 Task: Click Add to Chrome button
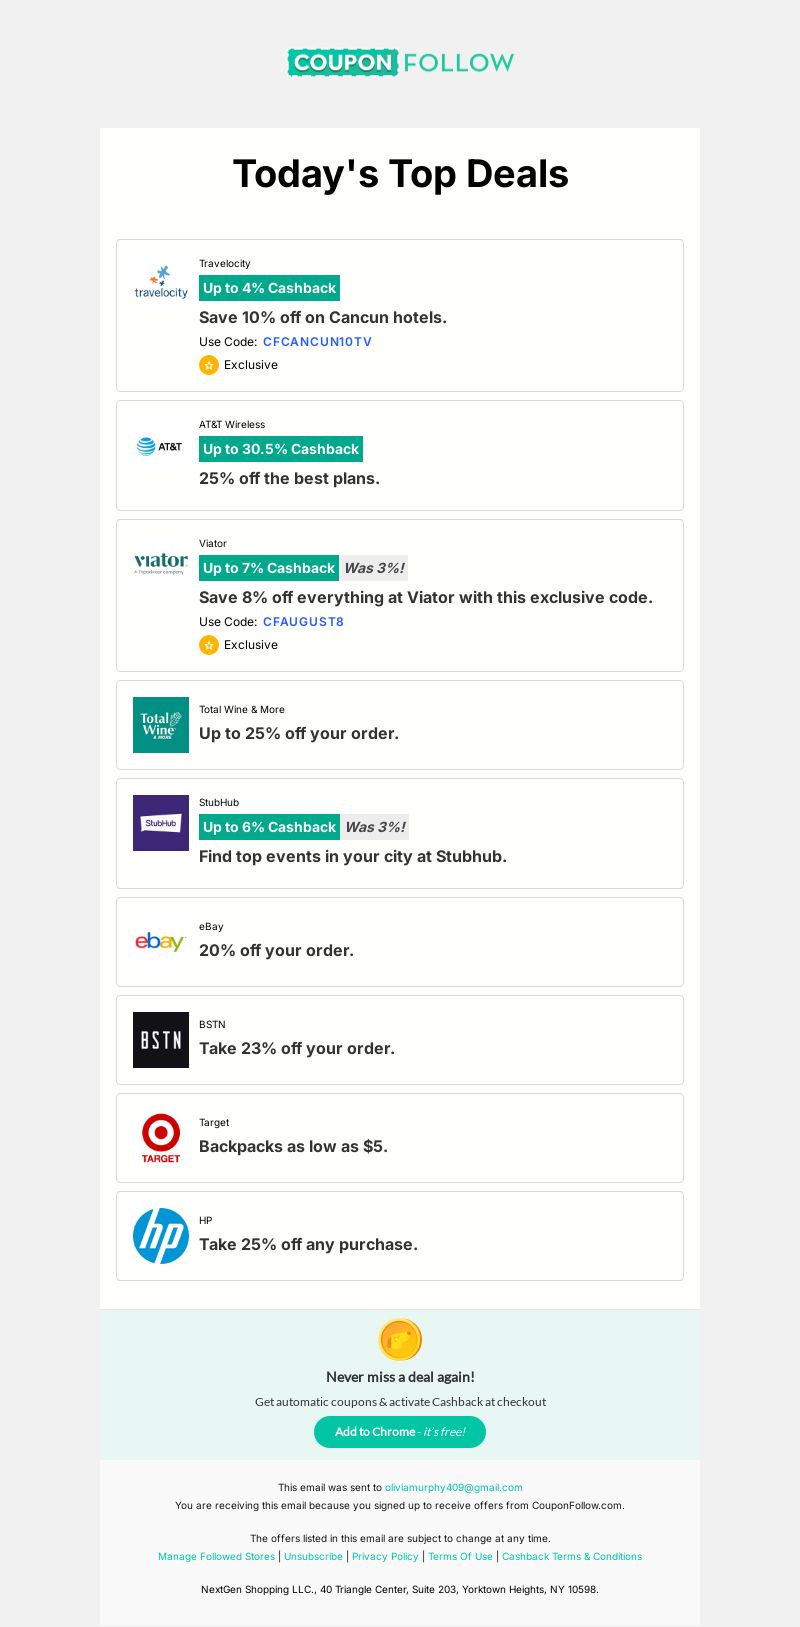(400, 1432)
